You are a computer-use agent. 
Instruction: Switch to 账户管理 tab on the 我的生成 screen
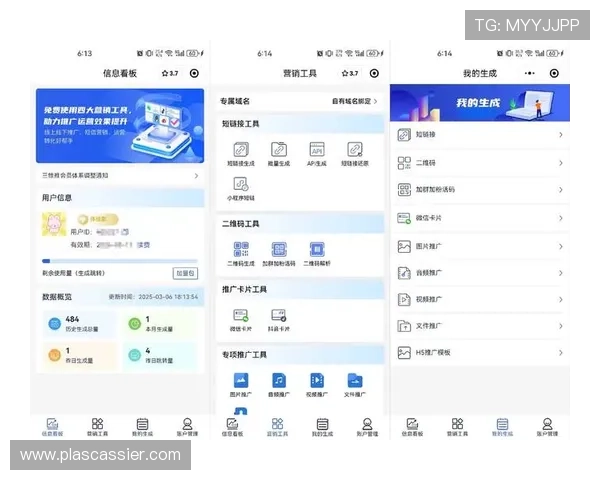tap(547, 427)
